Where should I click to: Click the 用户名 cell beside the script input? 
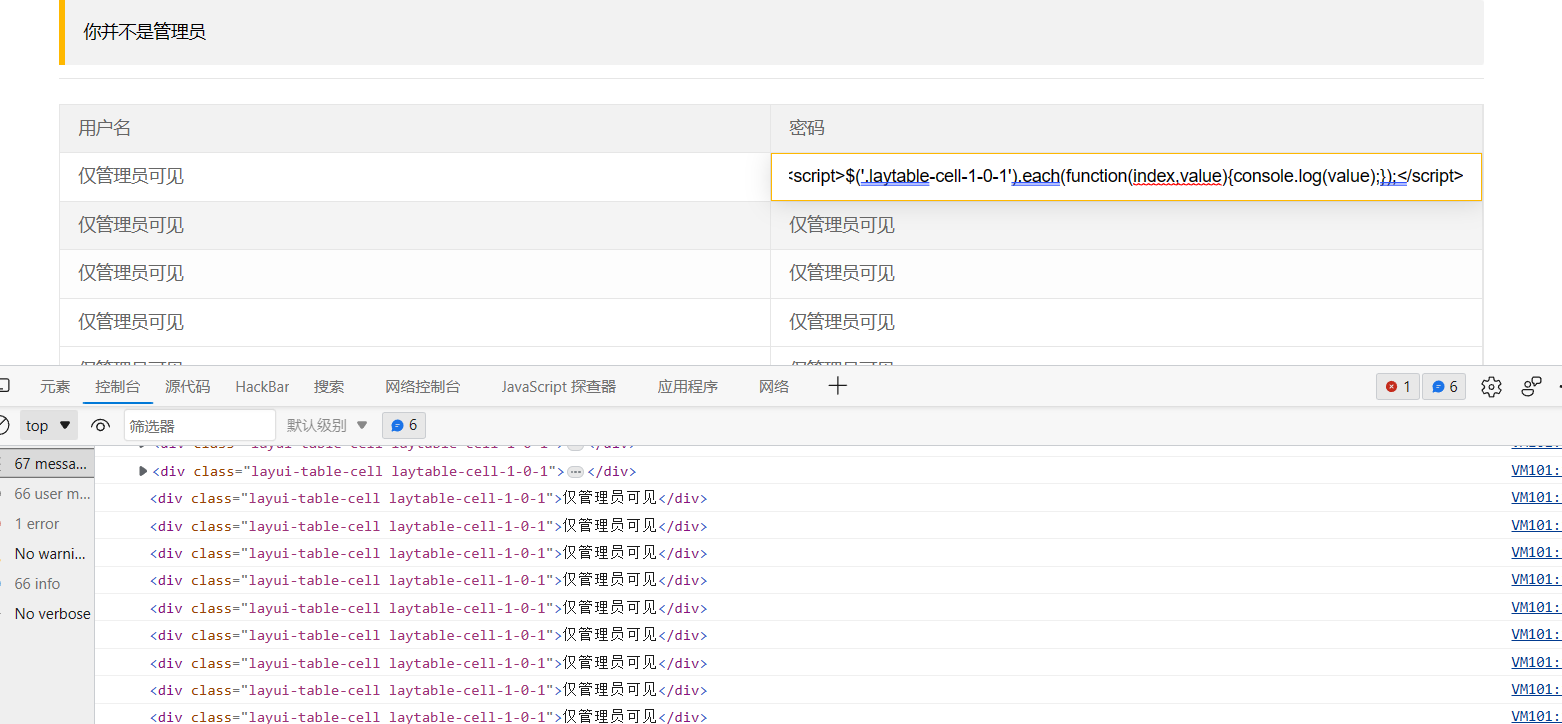tap(415, 177)
